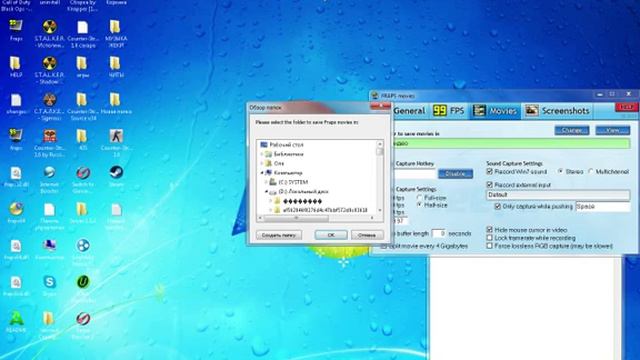Switch to the Screenshots tab label
The width and height of the screenshot is (640, 360).
click(x=565, y=111)
